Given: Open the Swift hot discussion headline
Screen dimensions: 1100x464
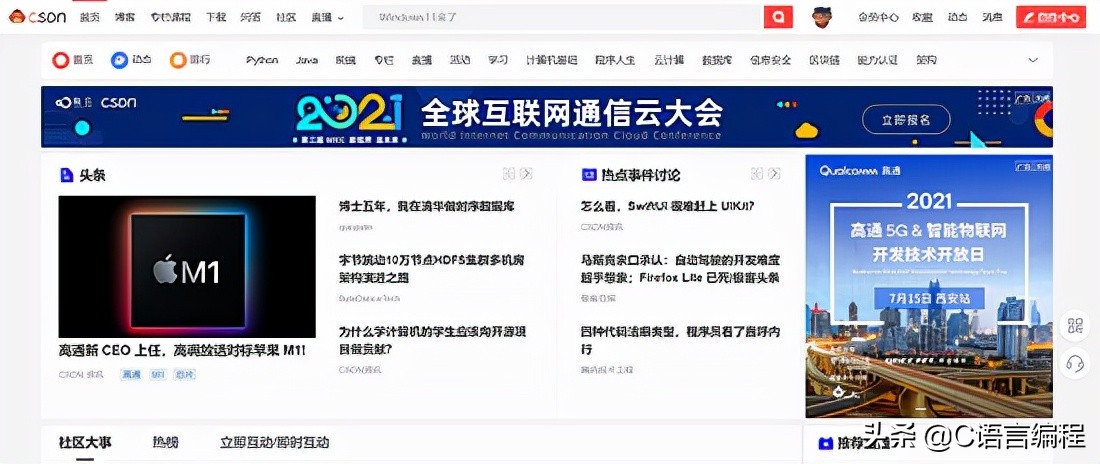Looking at the screenshot, I should [668, 207].
